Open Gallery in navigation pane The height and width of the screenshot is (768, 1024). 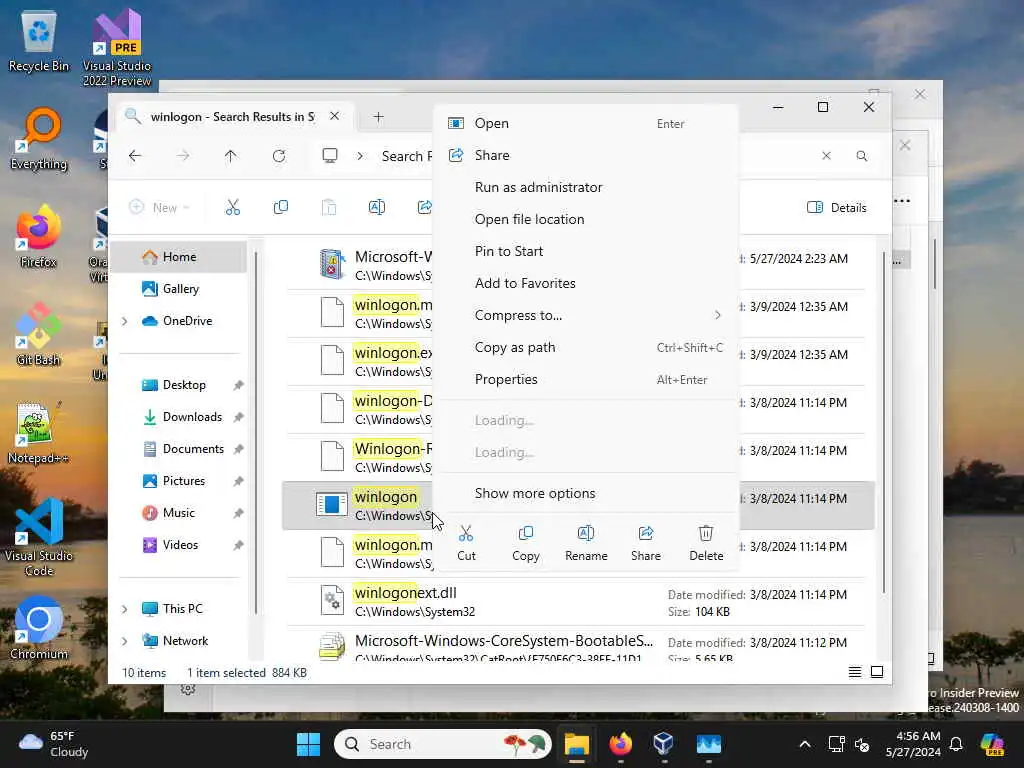[180, 289]
